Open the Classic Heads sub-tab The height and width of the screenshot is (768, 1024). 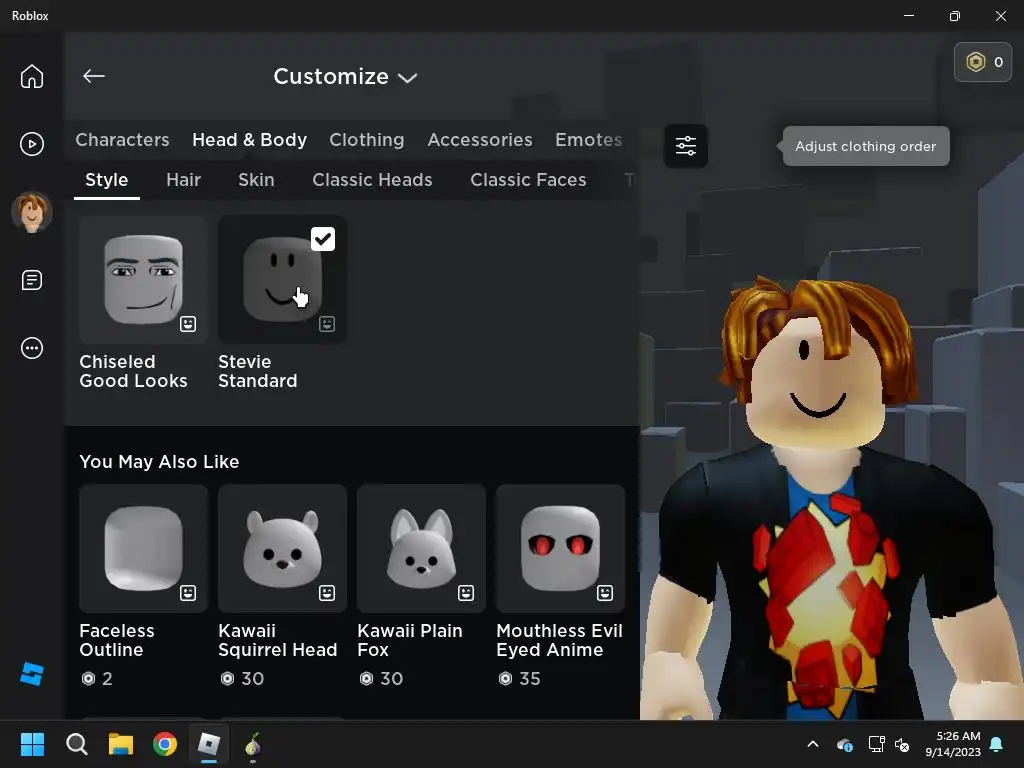point(372,180)
